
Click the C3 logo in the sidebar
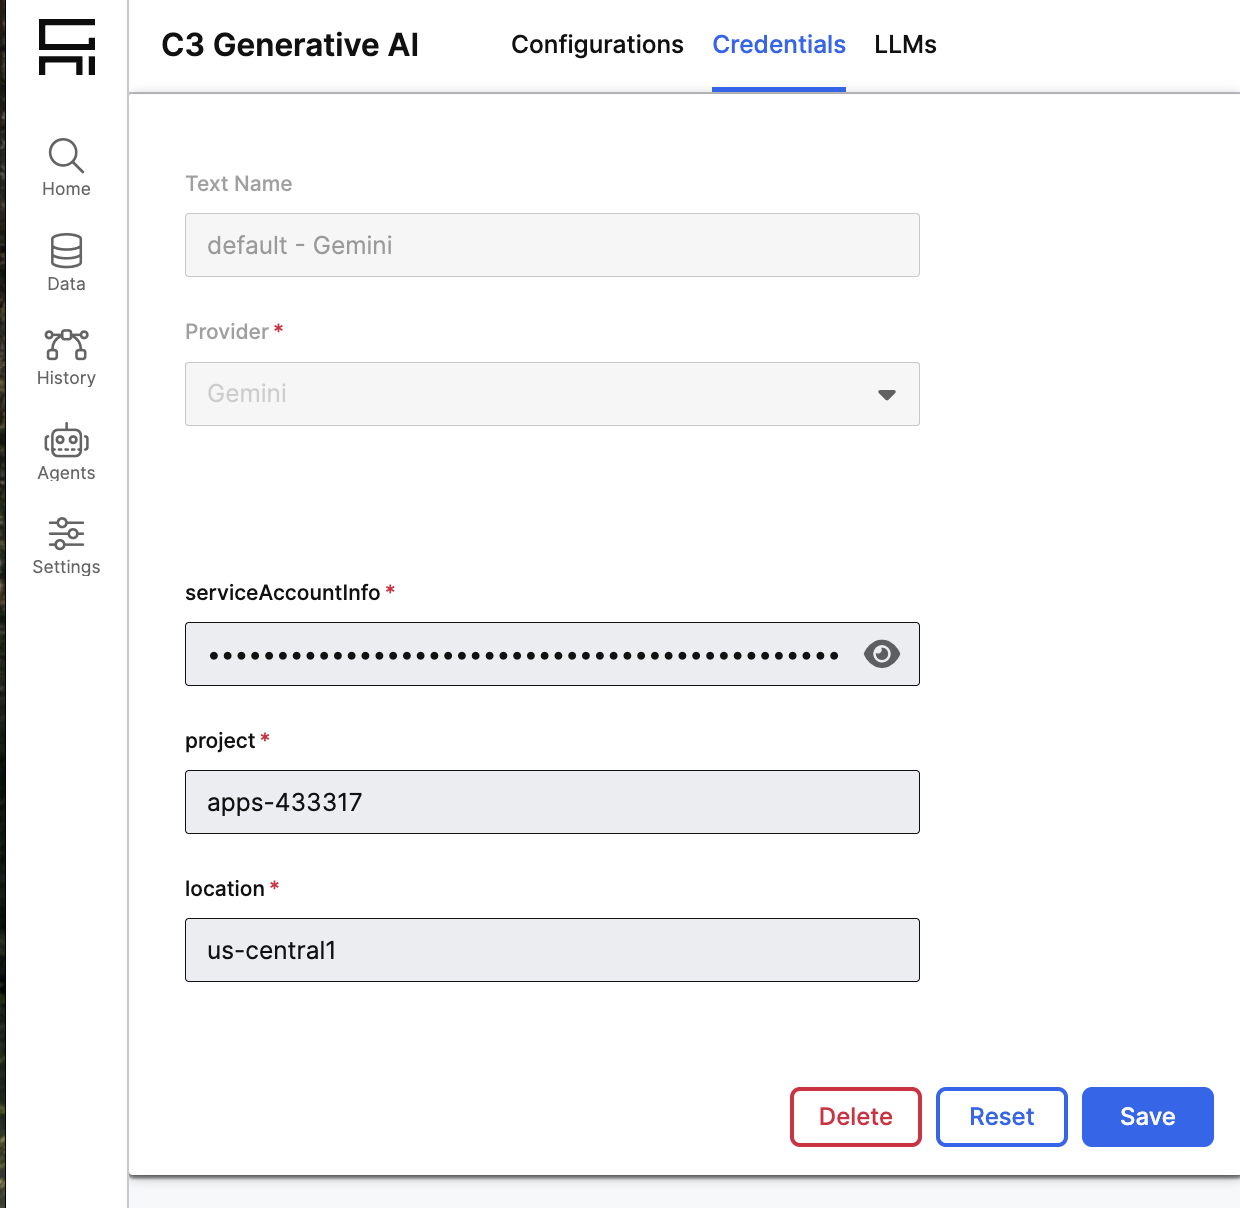[67, 47]
